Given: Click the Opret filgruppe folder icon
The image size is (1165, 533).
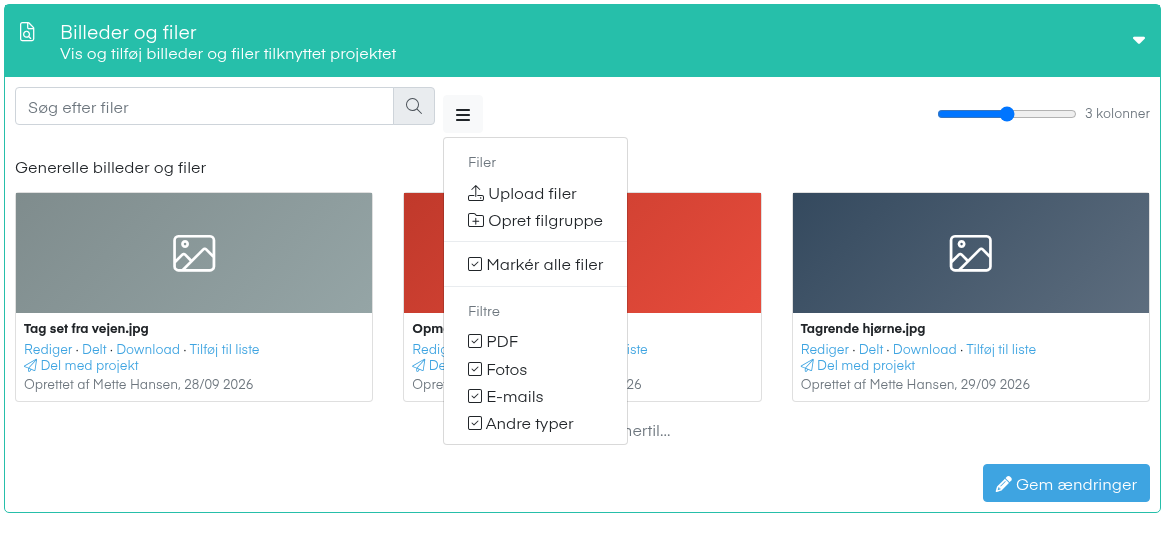Looking at the screenshot, I should click(476, 221).
